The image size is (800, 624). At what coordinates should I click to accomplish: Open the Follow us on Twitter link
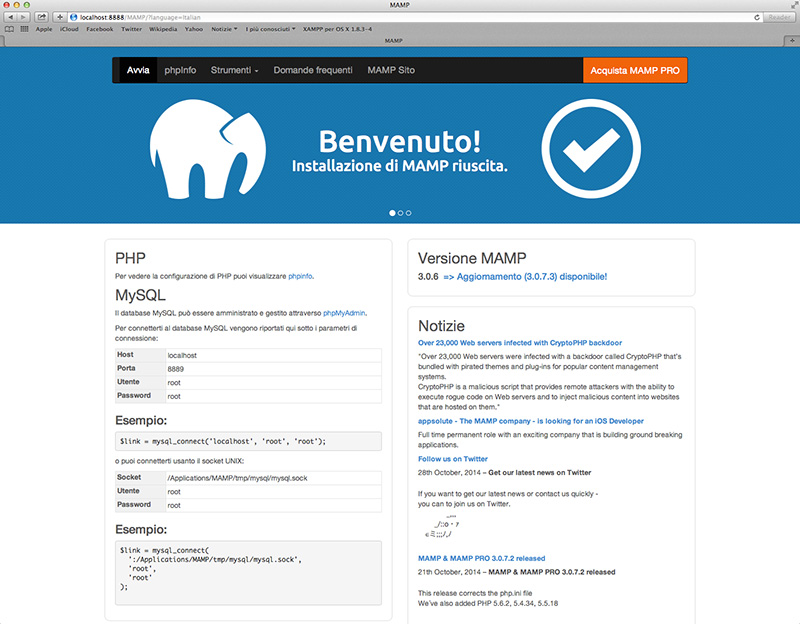[453, 459]
